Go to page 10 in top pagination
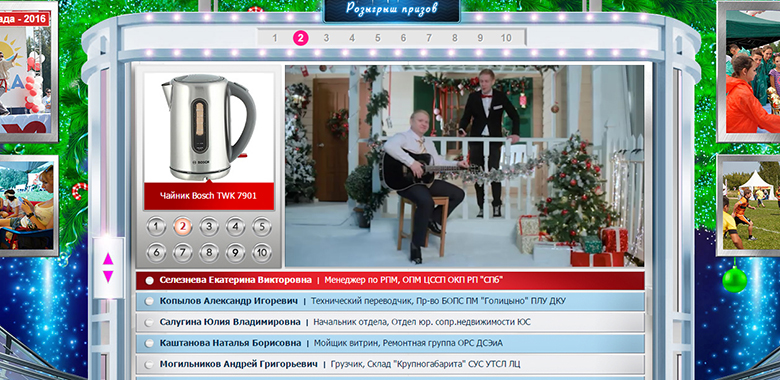The width and height of the screenshot is (780, 380). (x=506, y=38)
